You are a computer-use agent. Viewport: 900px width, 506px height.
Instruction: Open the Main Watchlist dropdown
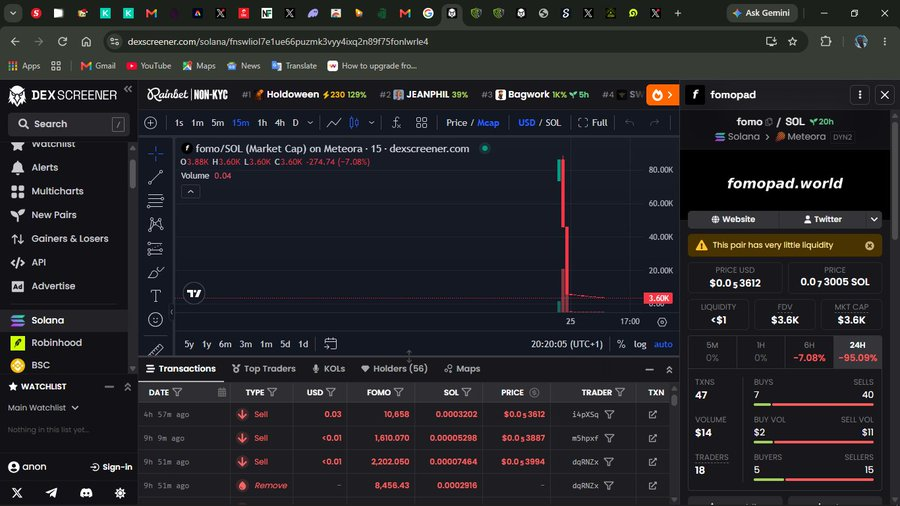click(43, 408)
